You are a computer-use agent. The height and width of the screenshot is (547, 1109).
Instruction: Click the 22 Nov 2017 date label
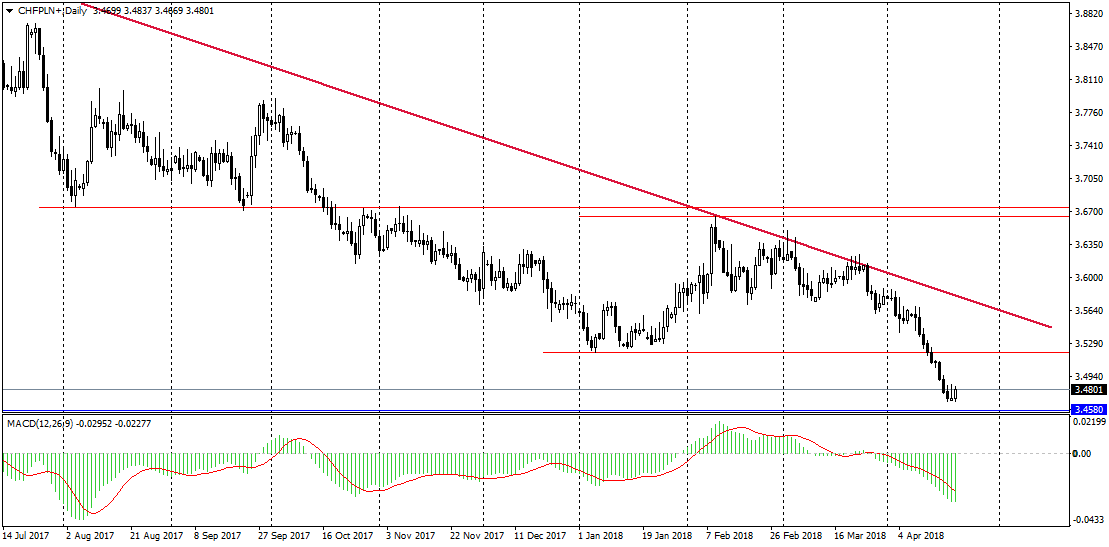[476, 536]
